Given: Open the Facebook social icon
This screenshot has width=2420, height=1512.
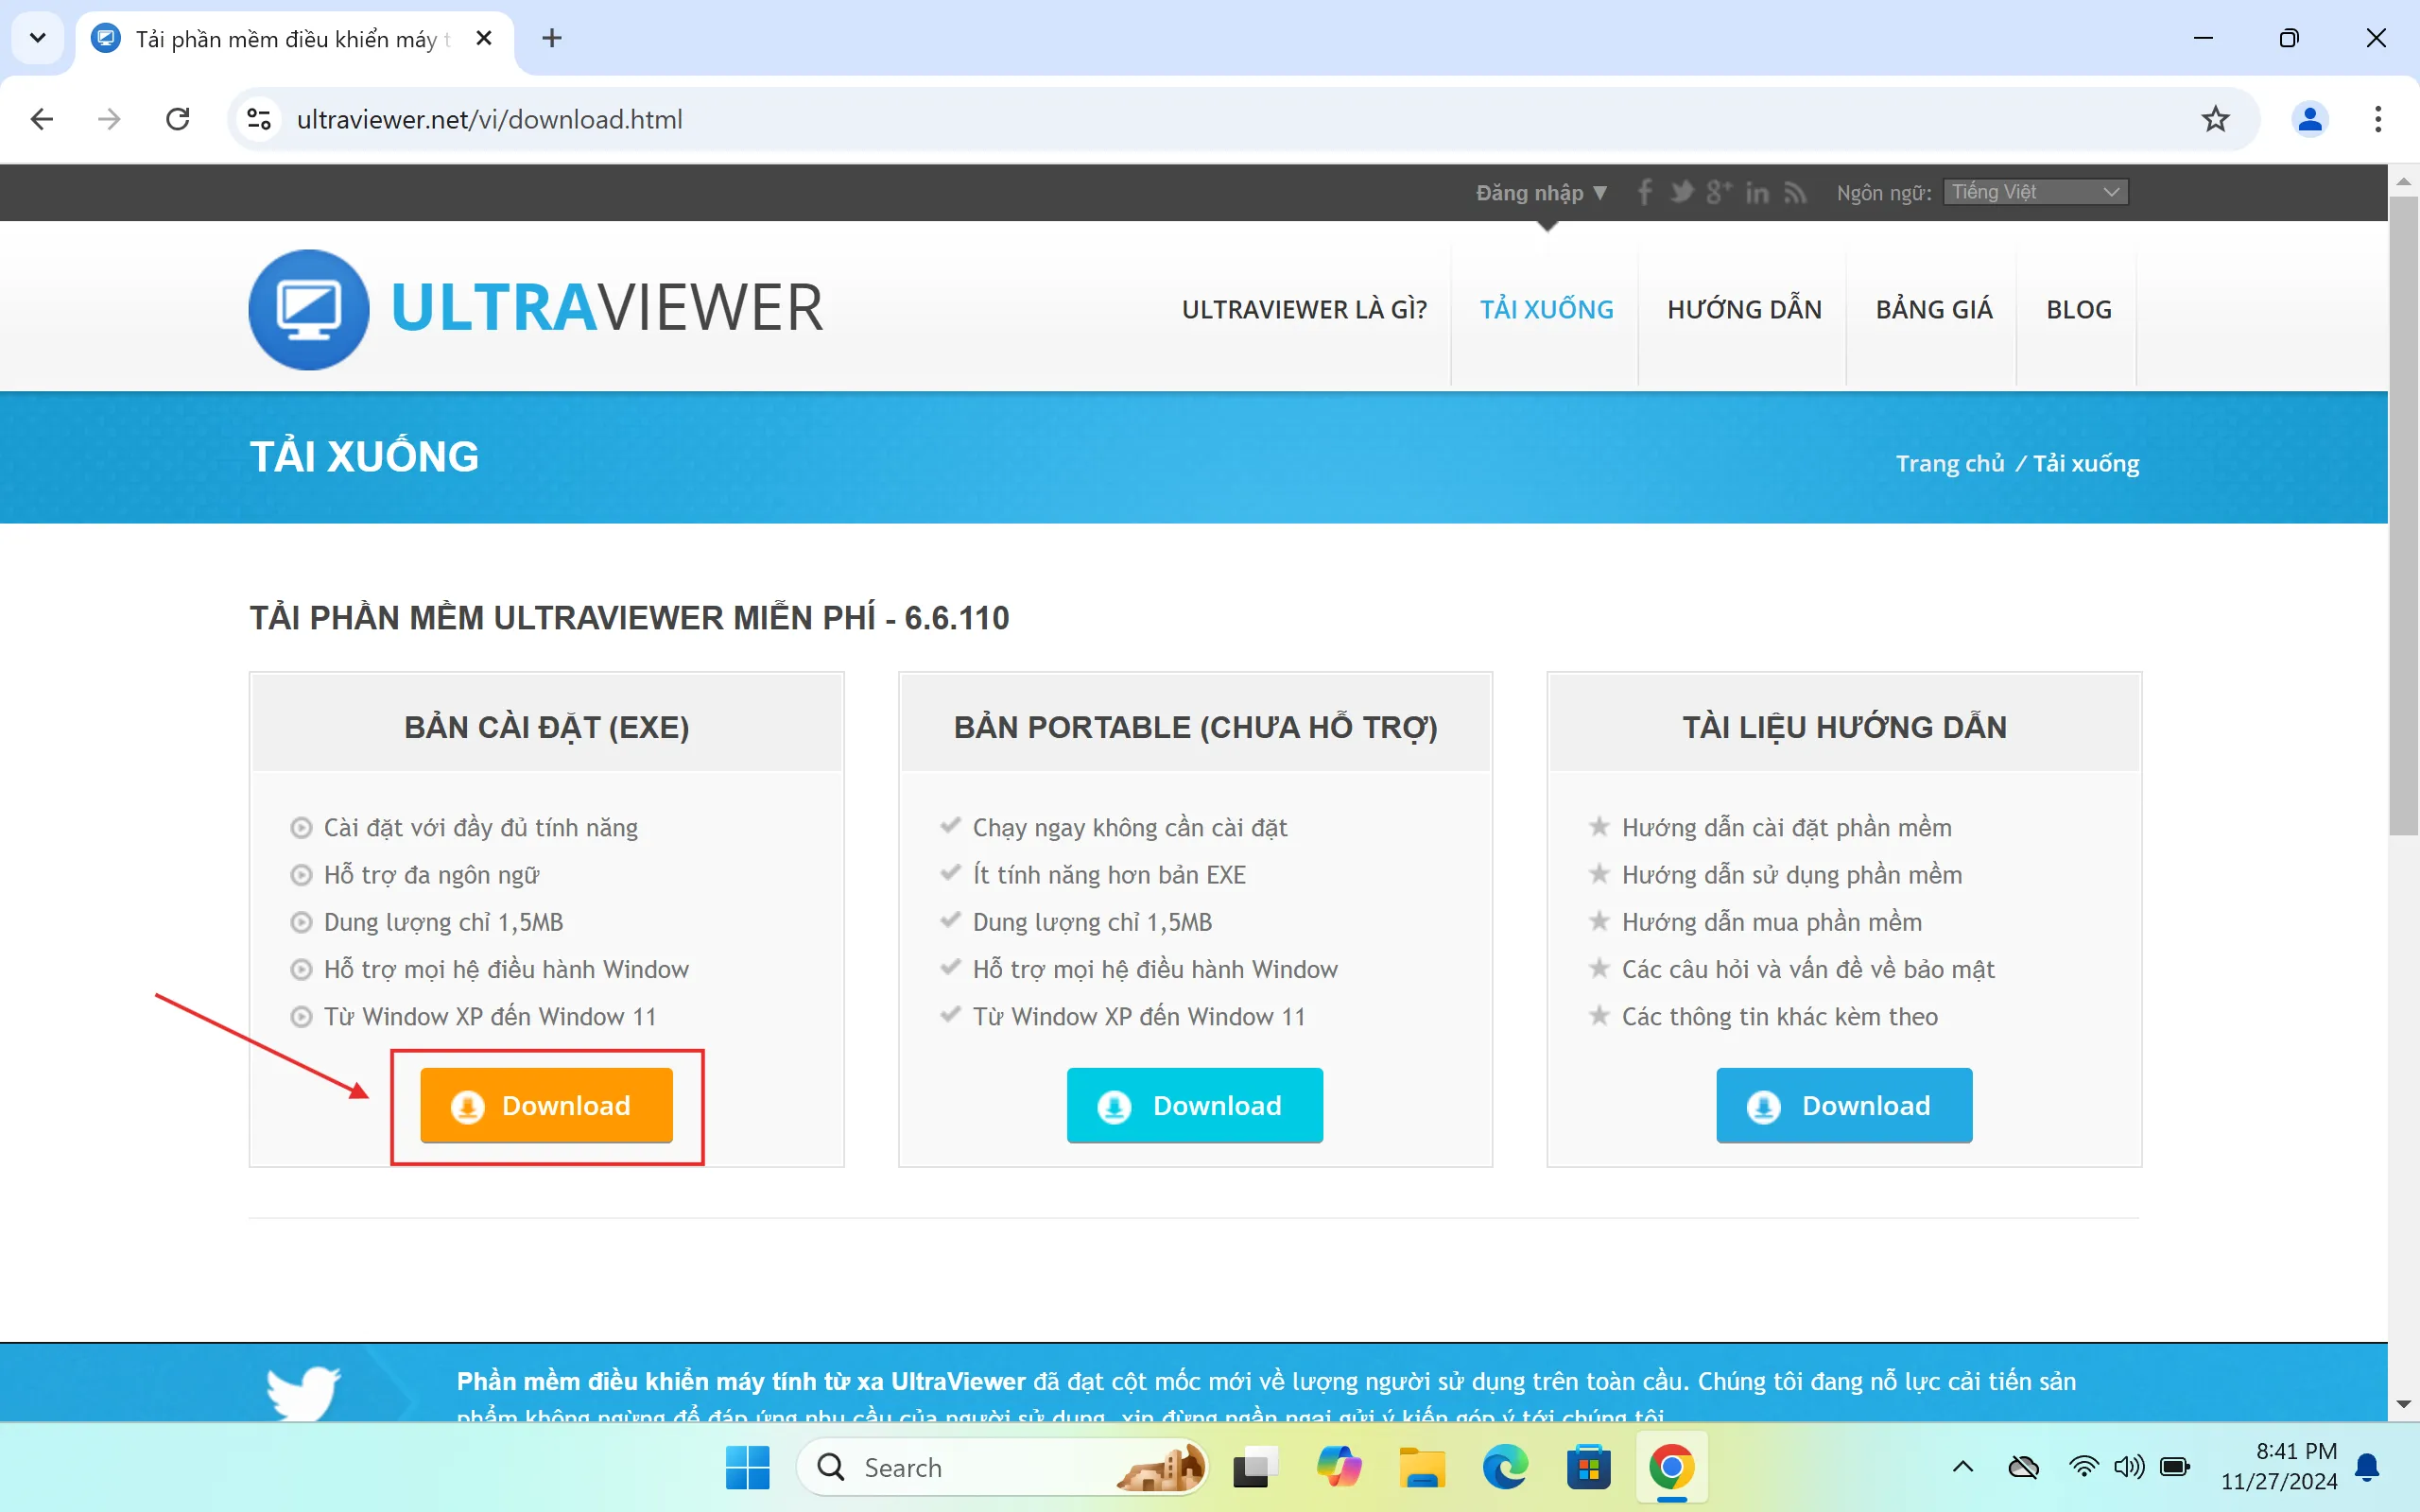Looking at the screenshot, I should tap(1644, 192).
